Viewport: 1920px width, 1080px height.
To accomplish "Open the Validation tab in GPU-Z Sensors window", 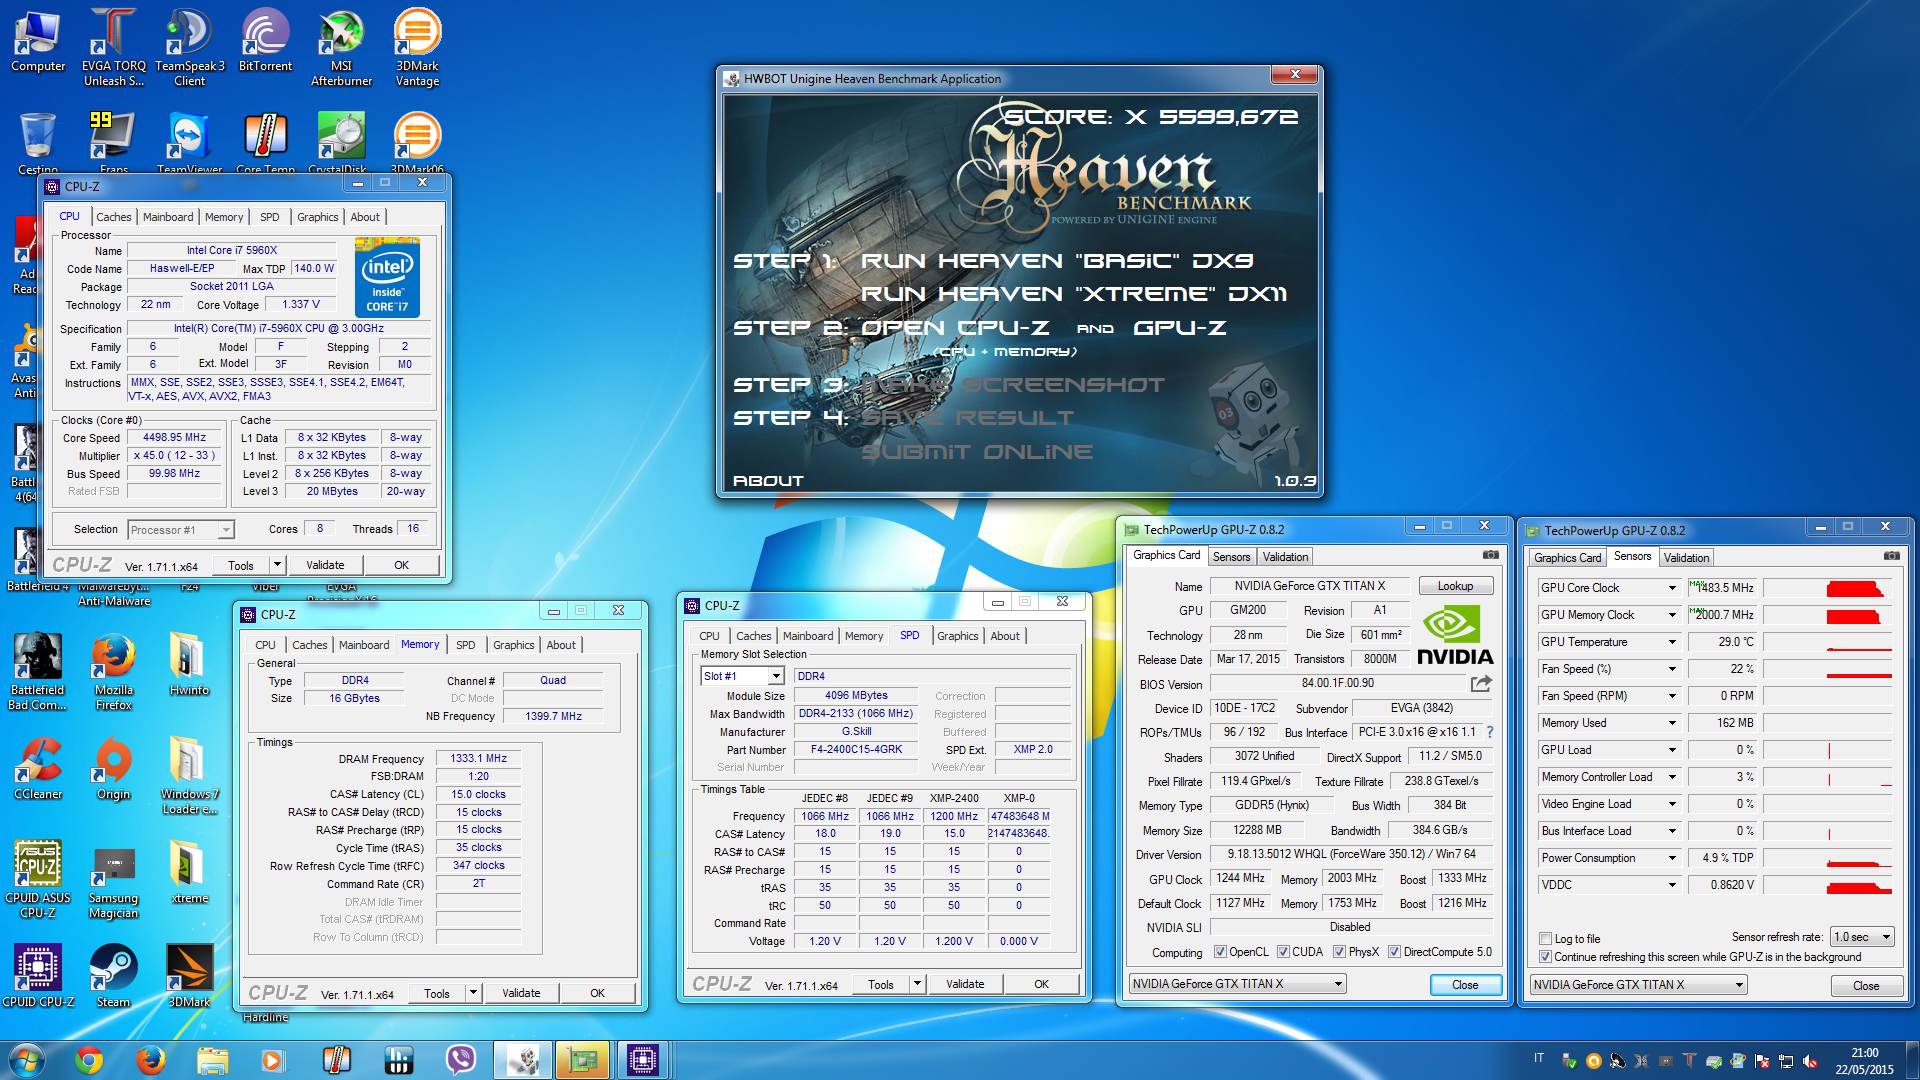I will (x=1687, y=558).
